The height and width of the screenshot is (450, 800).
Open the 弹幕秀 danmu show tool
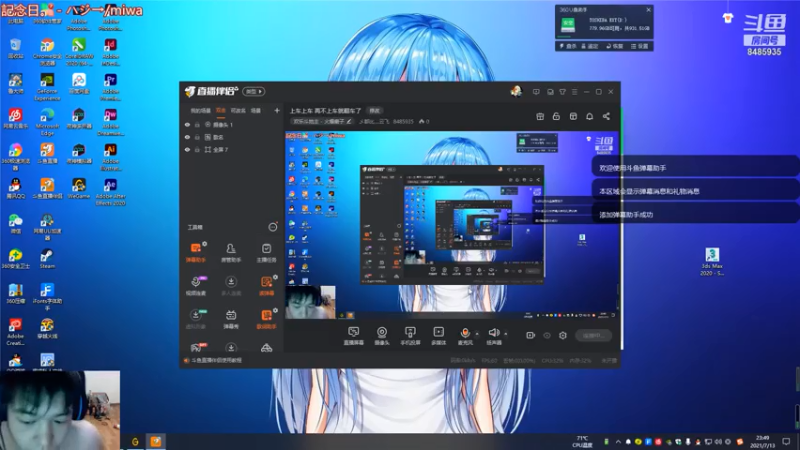tap(231, 319)
